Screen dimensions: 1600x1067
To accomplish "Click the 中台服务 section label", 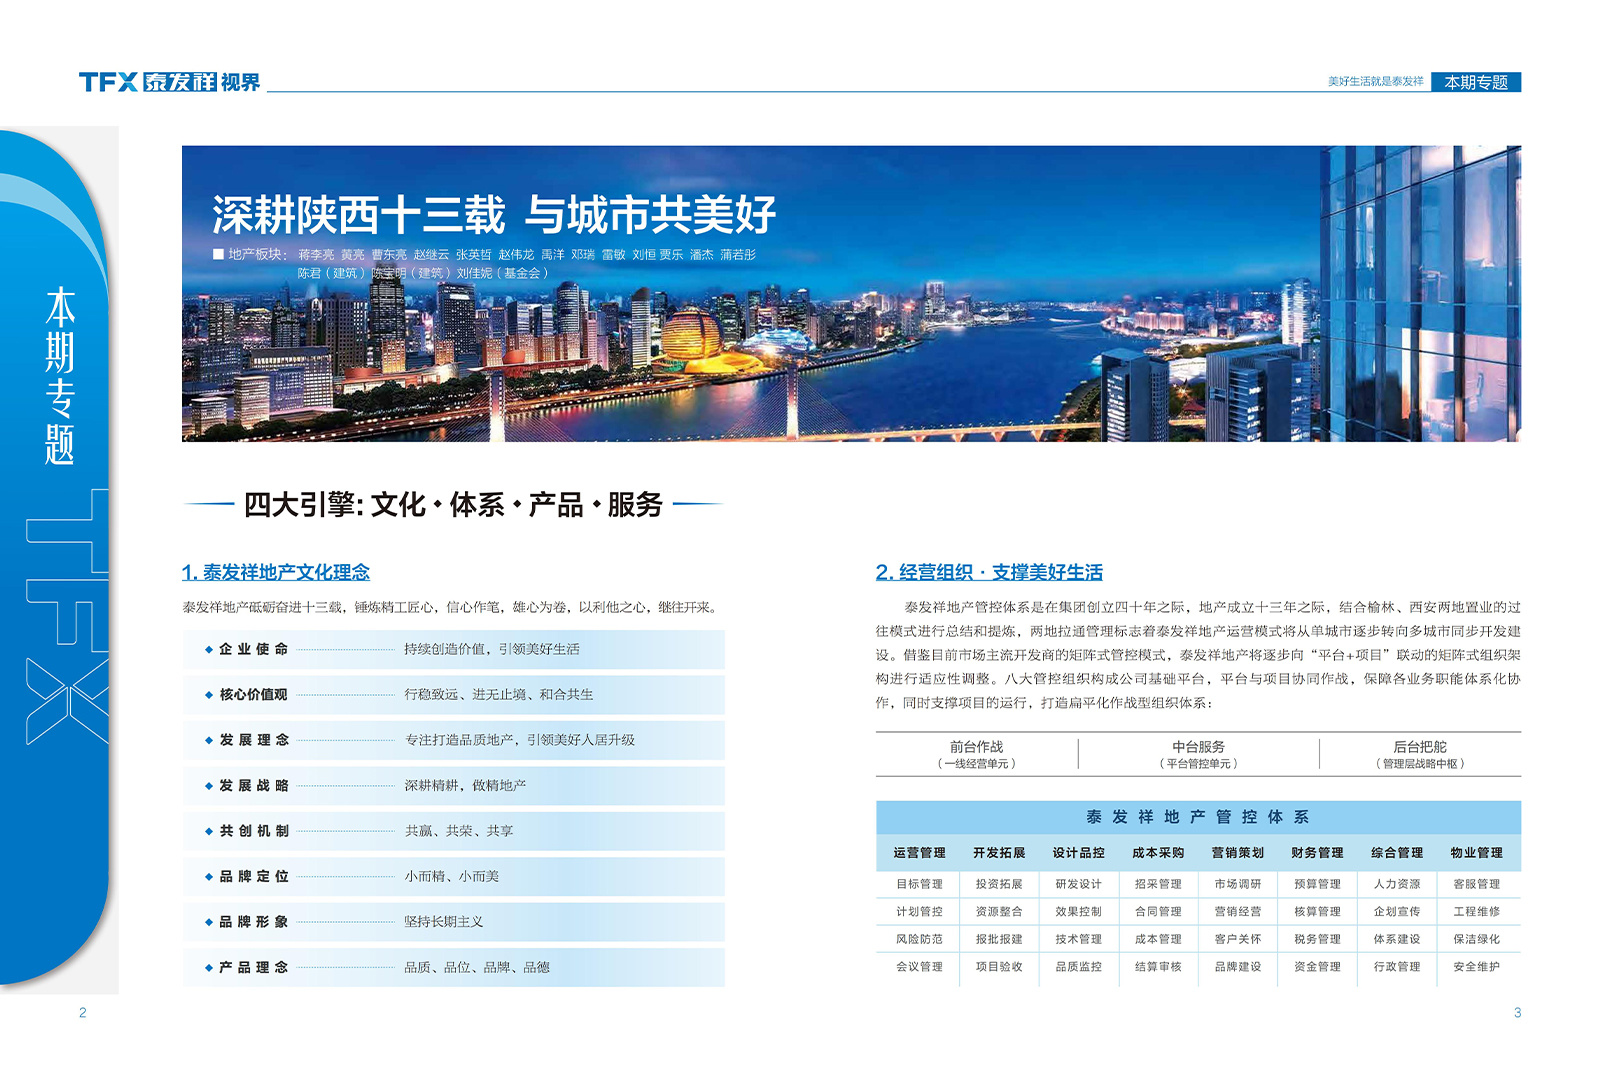I will pos(1198,747).
